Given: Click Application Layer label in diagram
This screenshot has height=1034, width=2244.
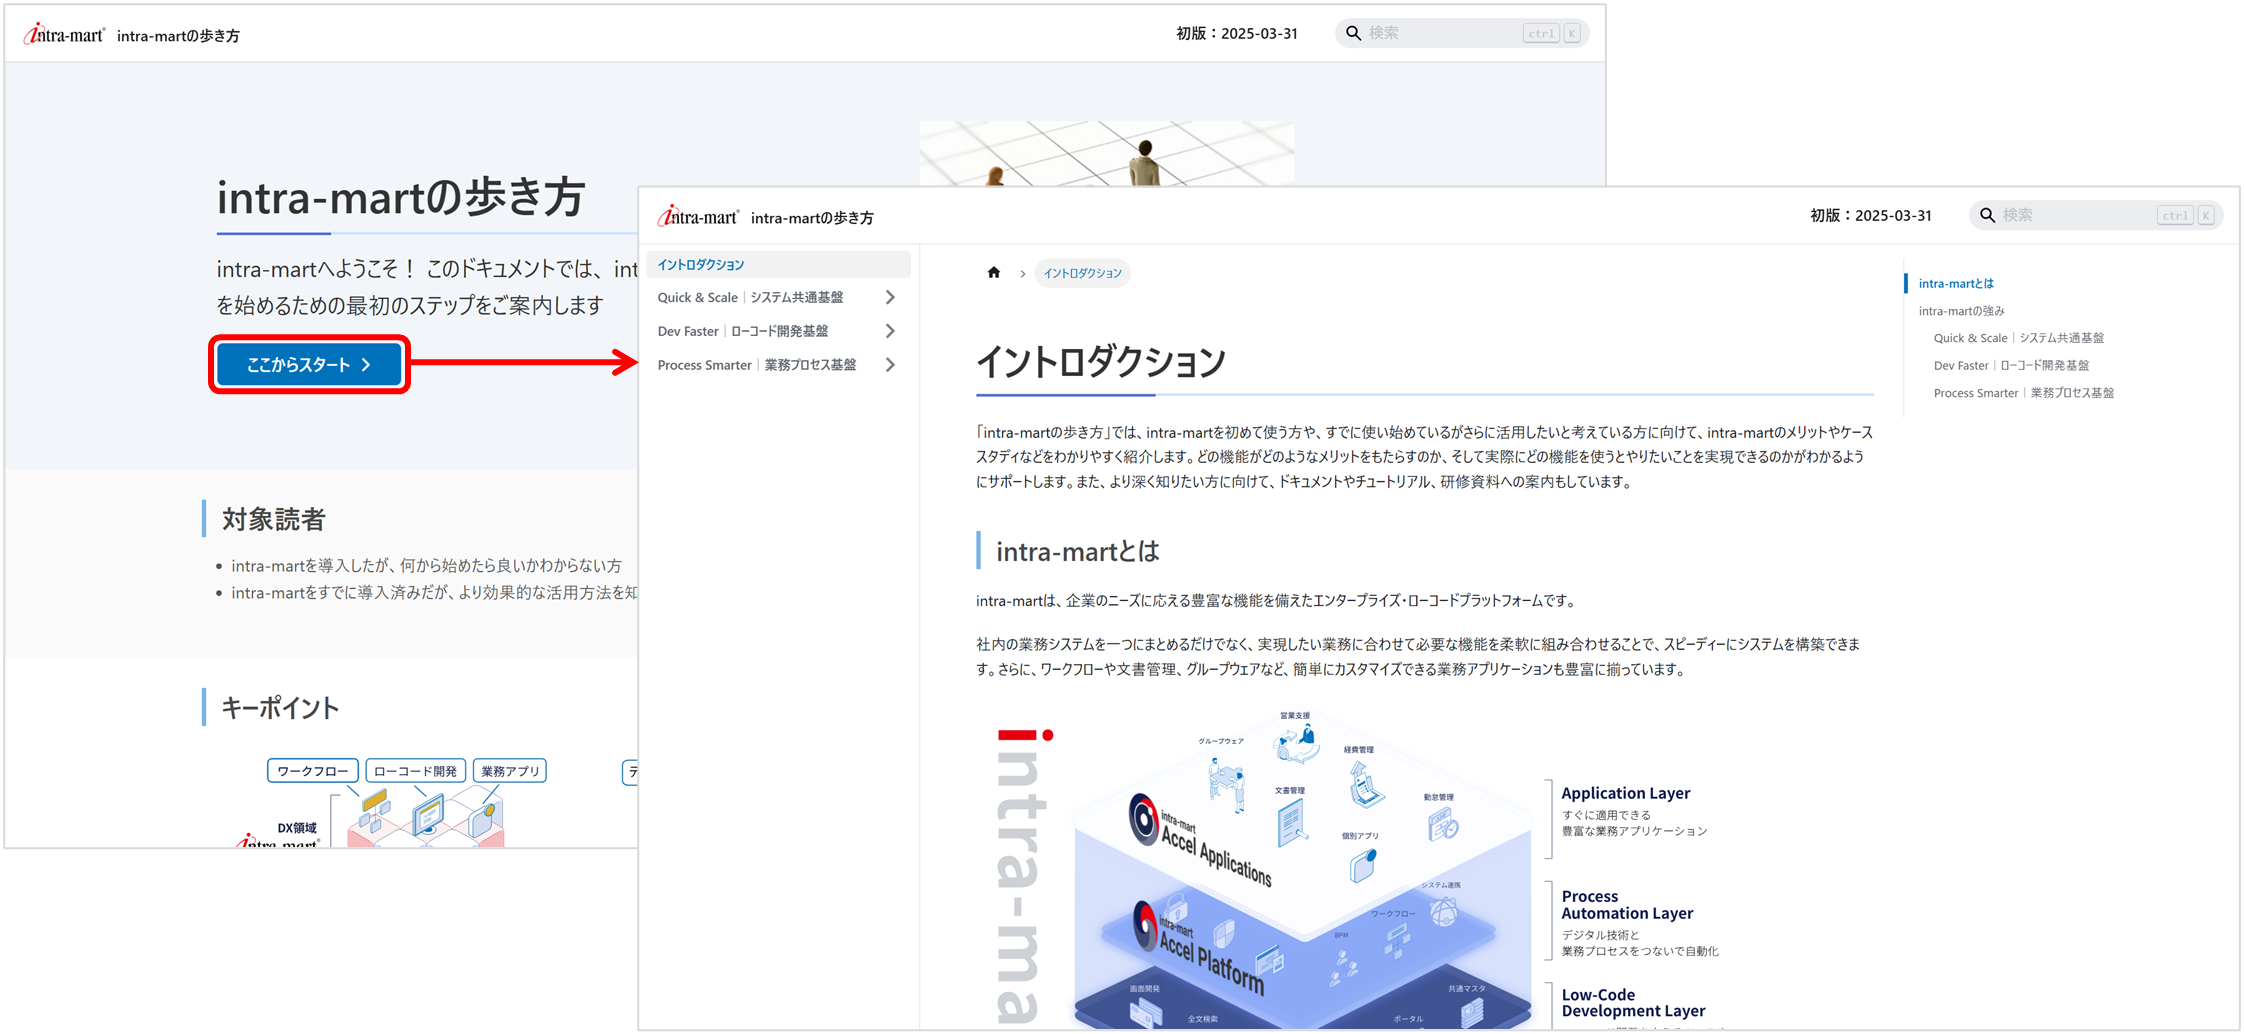Looking at the screenshot, I should [x=1625, y=793].
